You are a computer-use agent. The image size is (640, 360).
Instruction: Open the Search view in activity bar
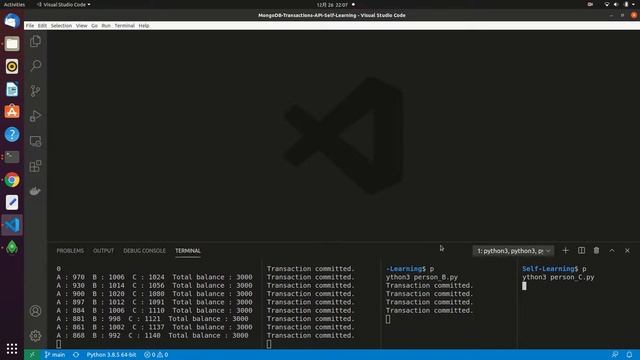click(x=36, y=66)
